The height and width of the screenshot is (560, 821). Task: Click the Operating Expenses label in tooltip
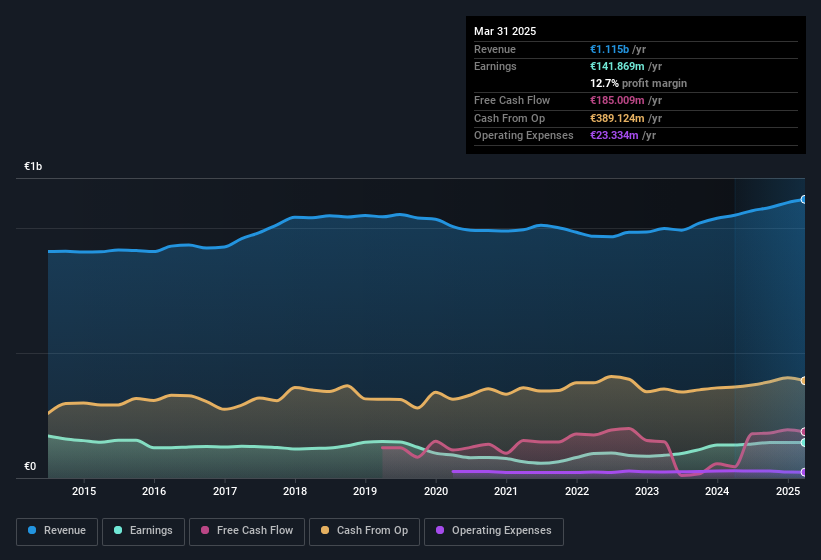[524, 136]
